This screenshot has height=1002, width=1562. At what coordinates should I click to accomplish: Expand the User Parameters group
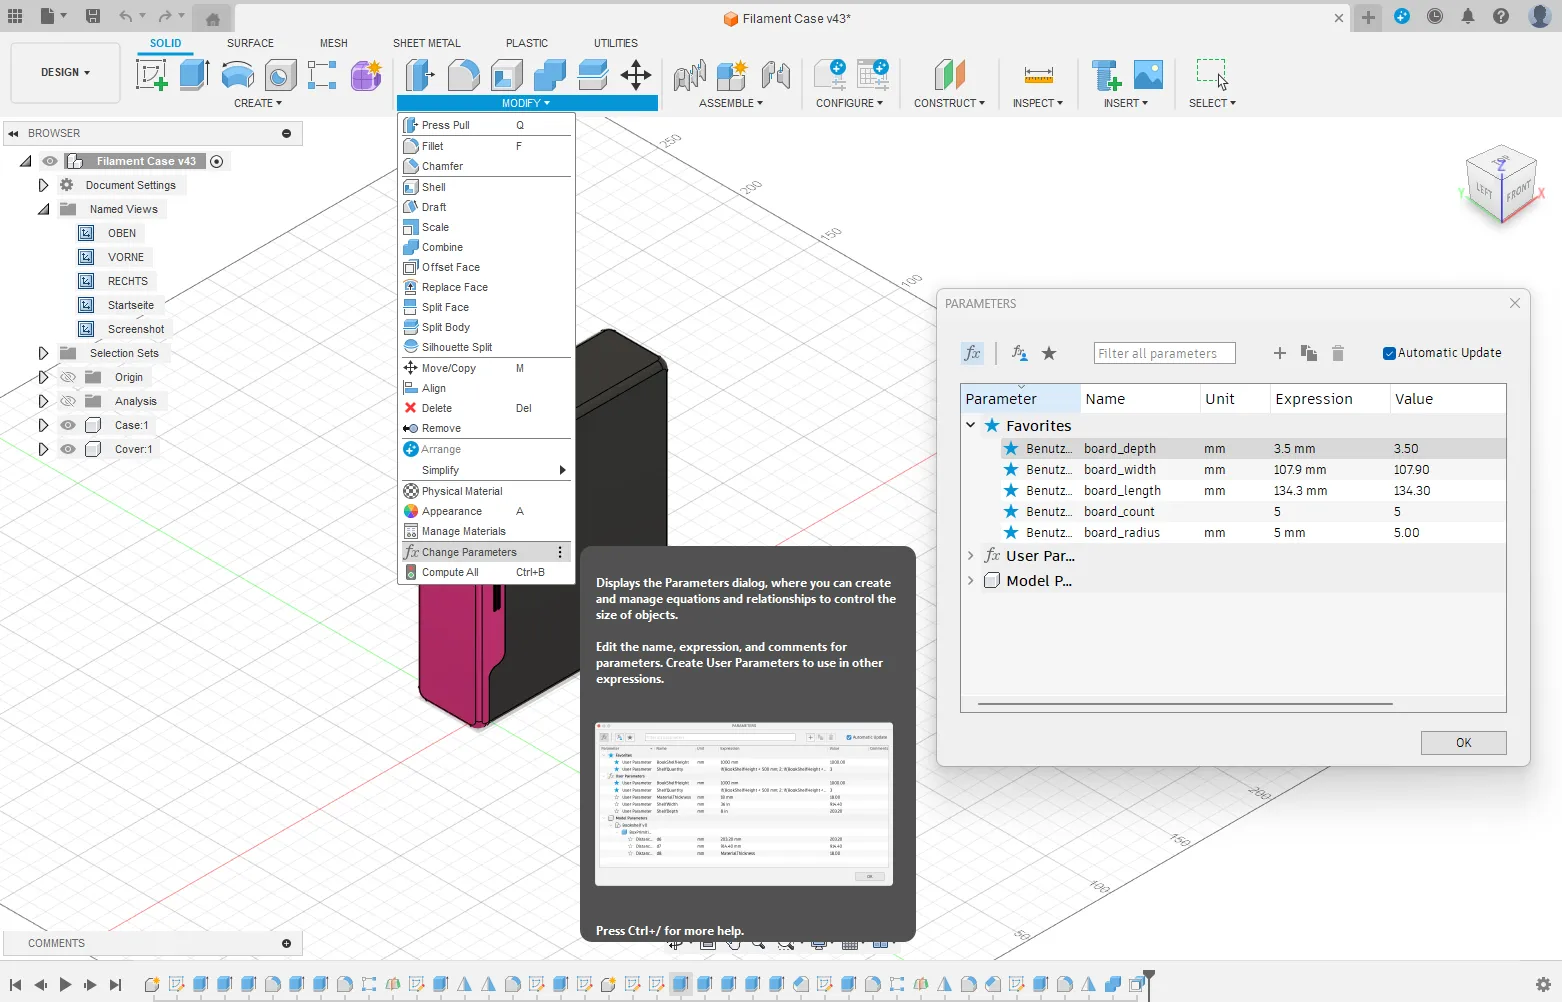pyautogui.click(x=970, y=556)
